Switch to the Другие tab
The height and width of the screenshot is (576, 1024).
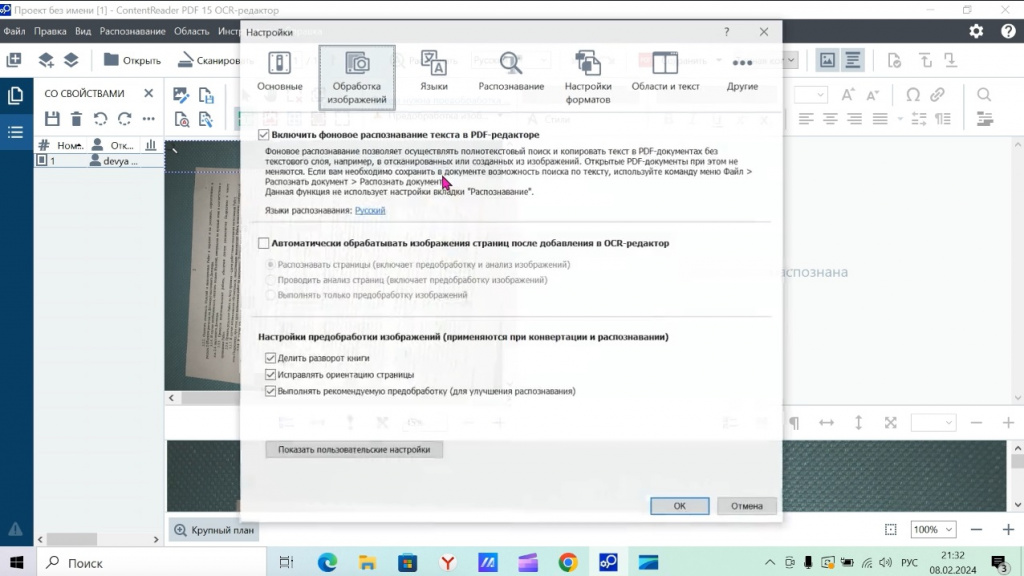742,72
